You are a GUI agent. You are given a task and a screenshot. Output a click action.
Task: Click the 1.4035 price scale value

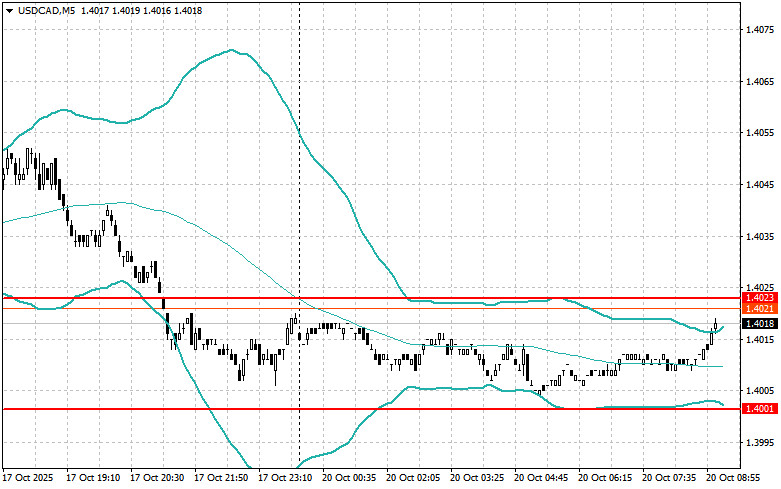tap(760, 237)
